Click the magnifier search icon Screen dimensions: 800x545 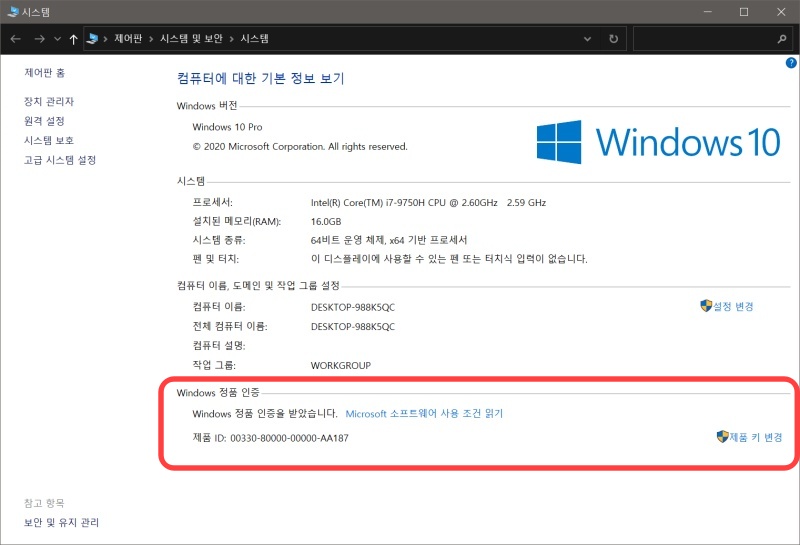click(x=782, y=39)
